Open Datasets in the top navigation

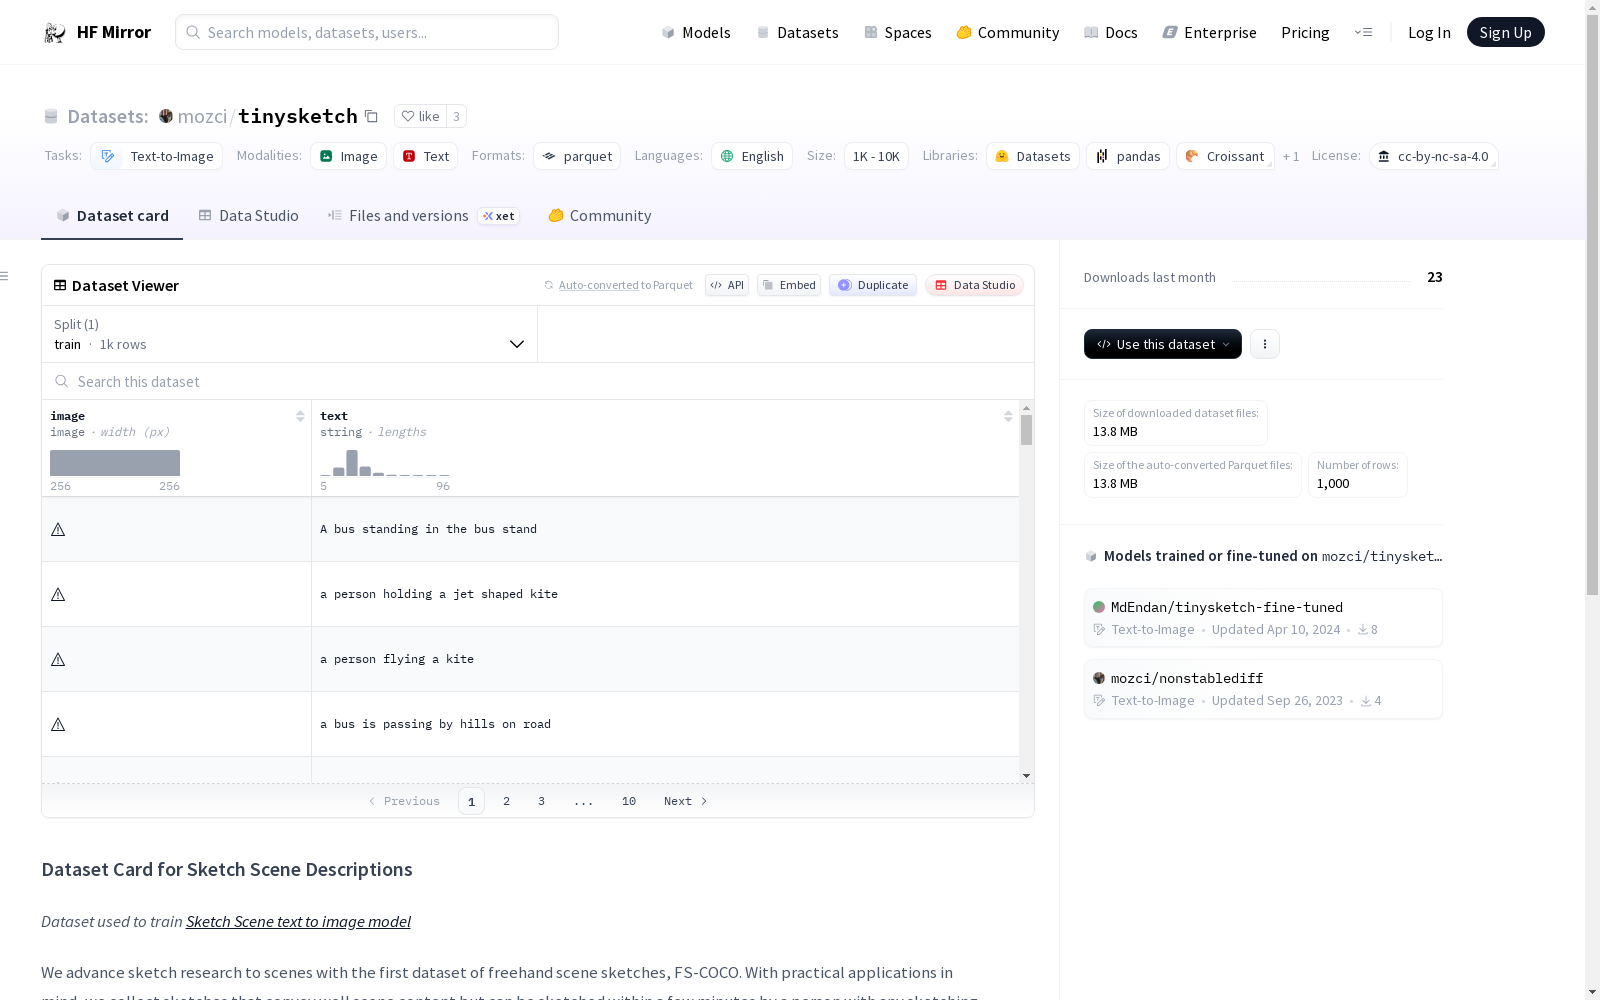pos(797,32)
